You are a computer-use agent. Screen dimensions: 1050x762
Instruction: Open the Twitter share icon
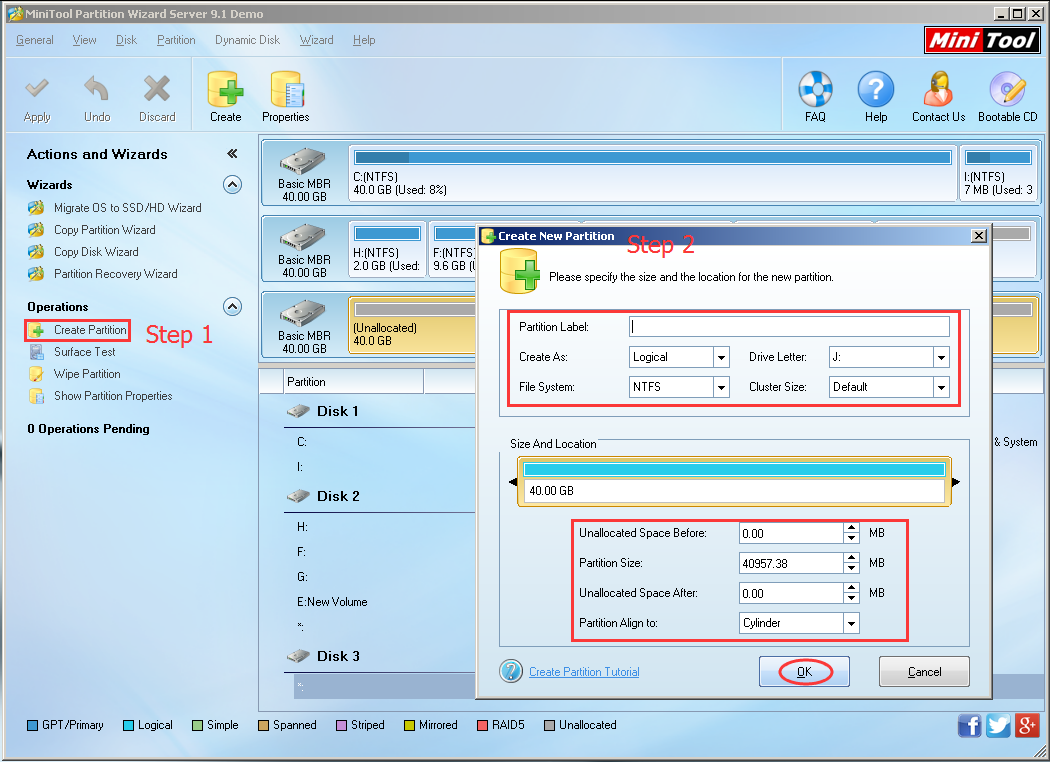pos(998,725)
